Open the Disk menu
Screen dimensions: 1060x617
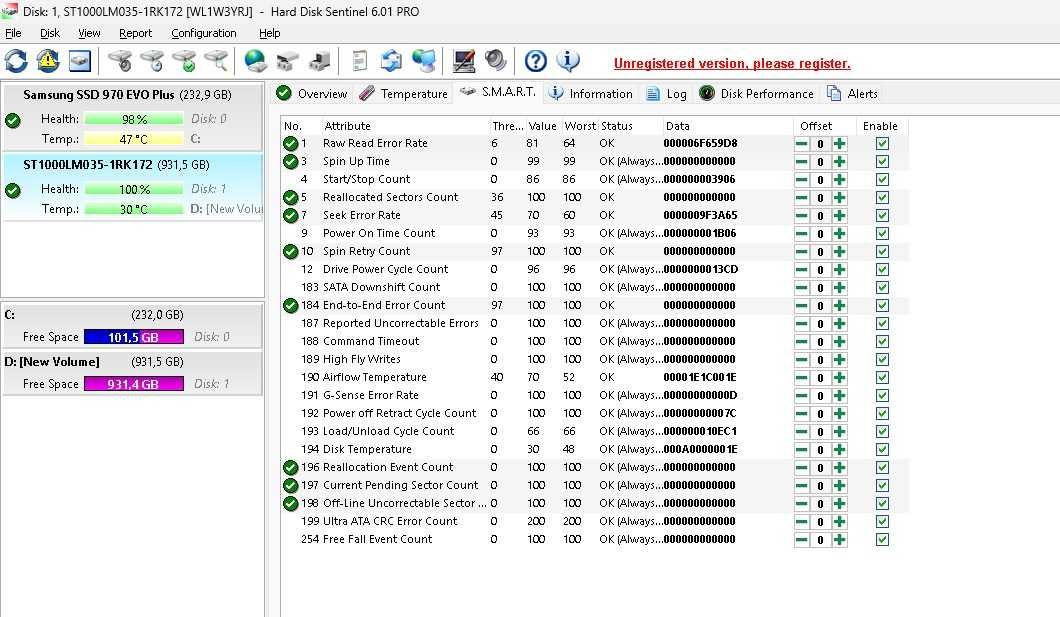point(49,33)
